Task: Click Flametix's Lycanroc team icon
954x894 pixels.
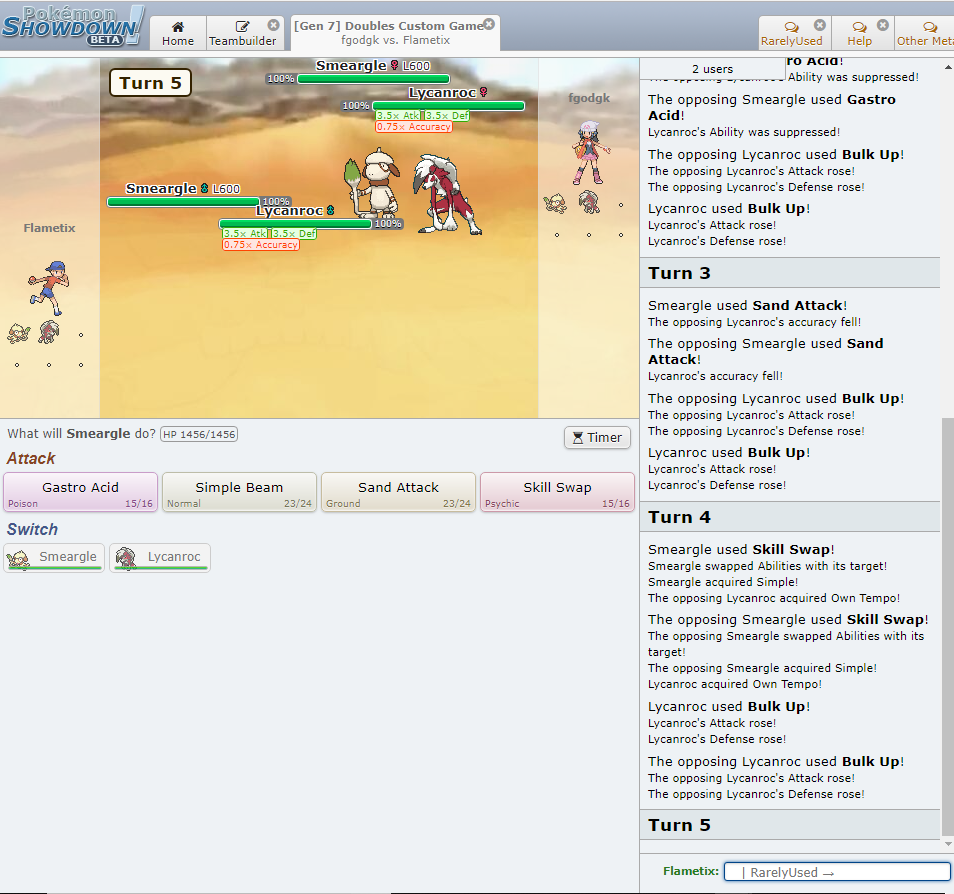Action: coord(49,332)
